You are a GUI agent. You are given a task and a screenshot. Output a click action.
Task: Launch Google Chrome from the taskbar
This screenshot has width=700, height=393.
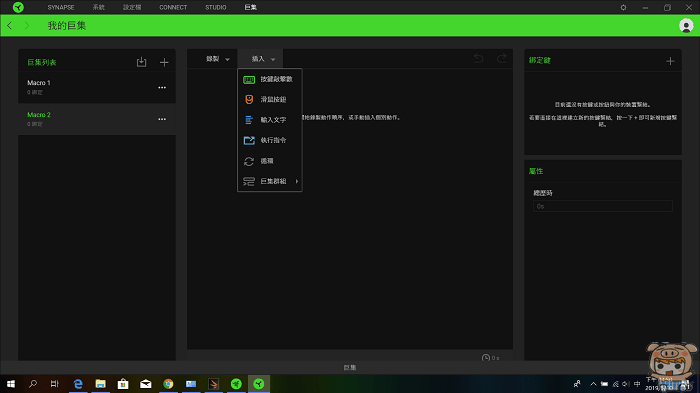tap(168, 384)
